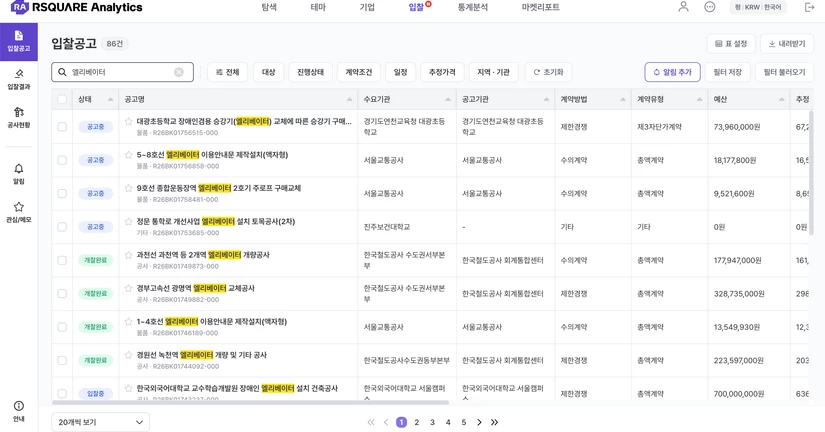Check the 9호선 종합운동장역 row checkbox
The width and height of the screenshot is (825, 432).
62,194
